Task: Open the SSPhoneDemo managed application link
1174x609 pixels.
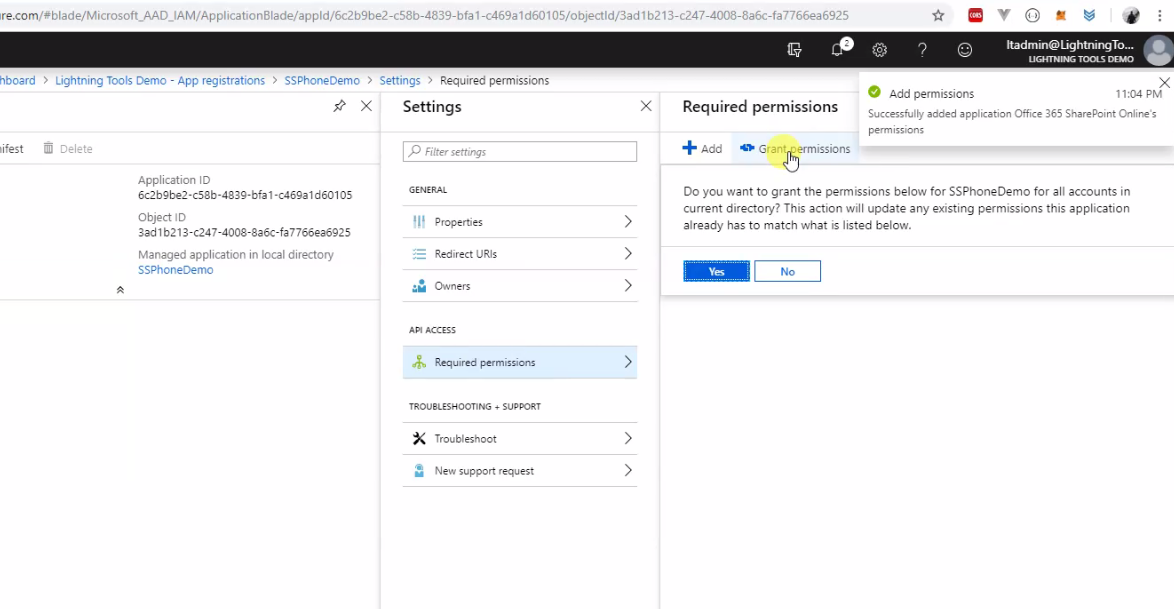Action: pyautogui.click(x=175, y=270)
